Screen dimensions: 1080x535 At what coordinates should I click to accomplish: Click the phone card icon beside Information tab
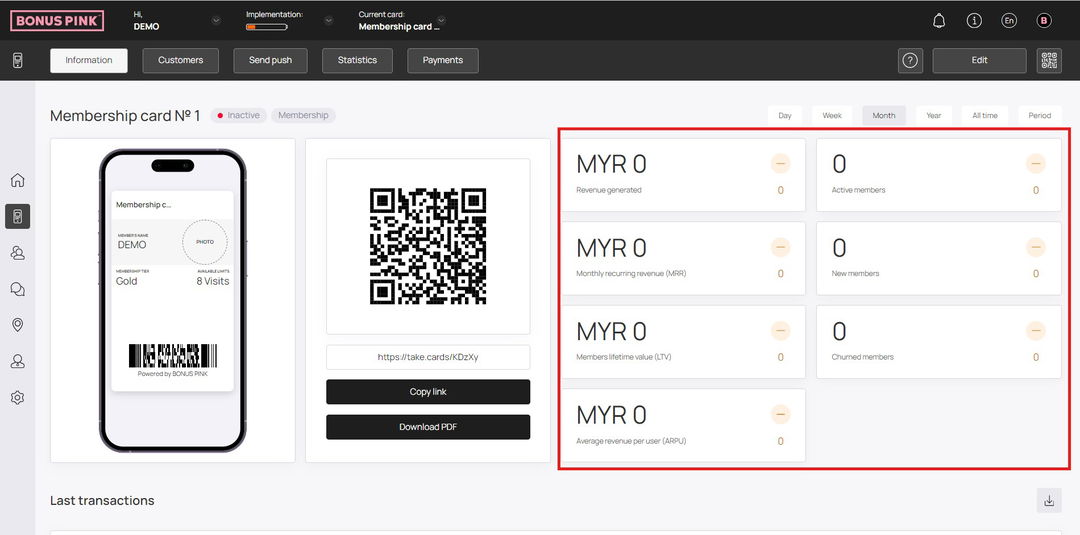(18, 61)
